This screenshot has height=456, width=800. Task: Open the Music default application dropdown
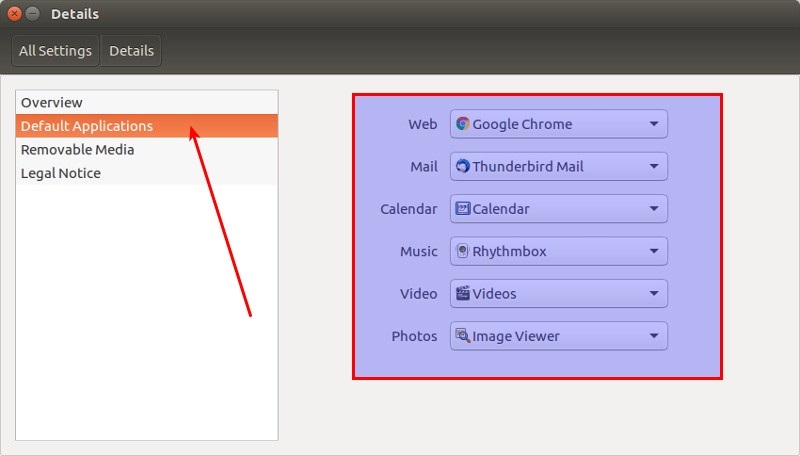click(x=559, y=251)
